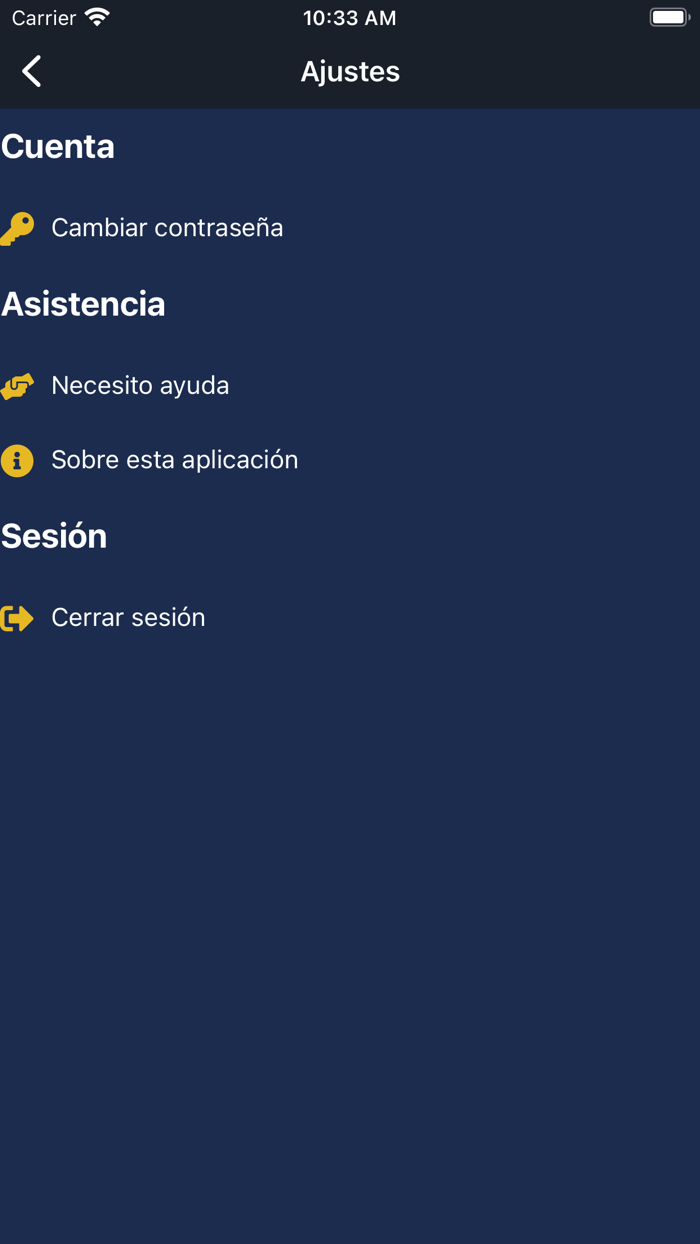The image size is (700, 1244).
Task: Click the Carrier label in status bar
Action: click(x=44, y=18)
